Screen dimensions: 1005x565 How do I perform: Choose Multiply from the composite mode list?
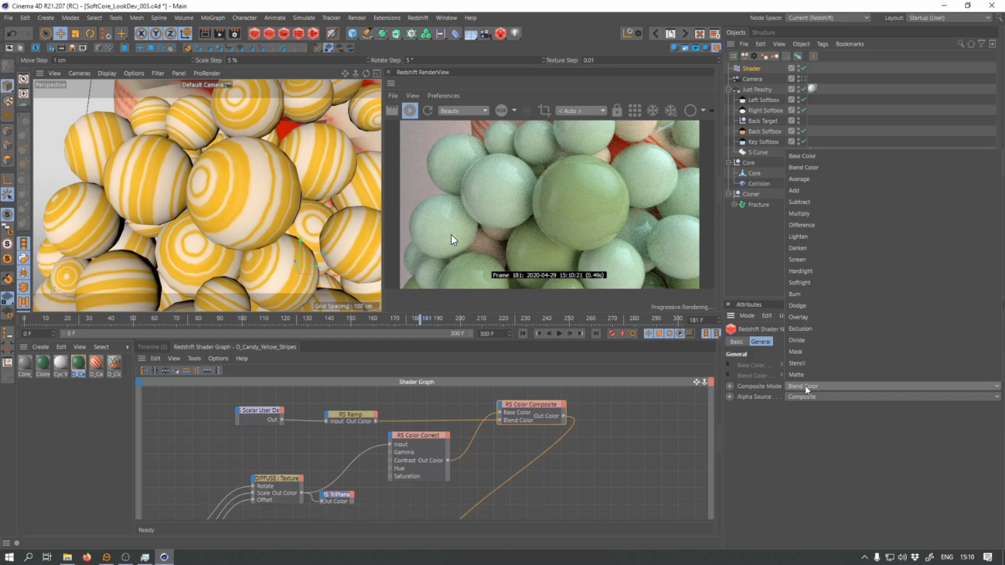click(799, 214)
